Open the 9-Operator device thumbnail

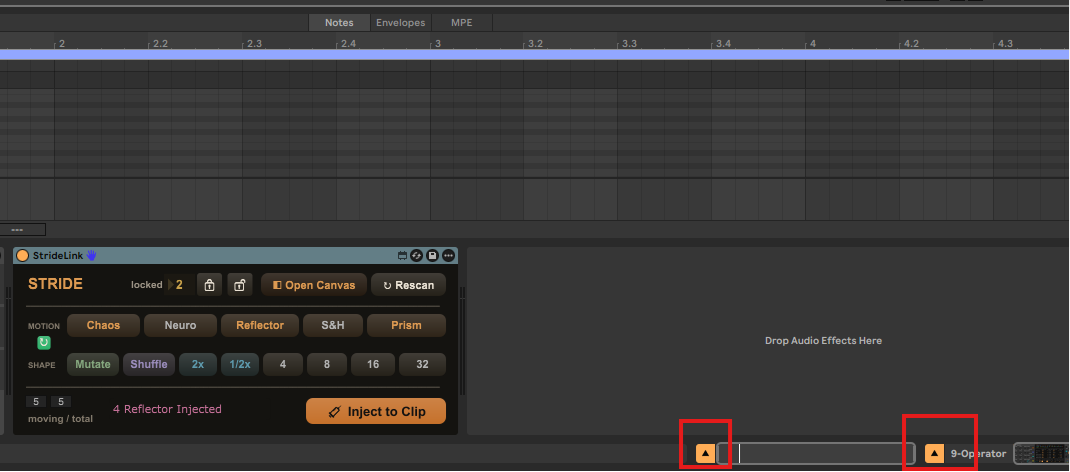[x=1040, y=454]
